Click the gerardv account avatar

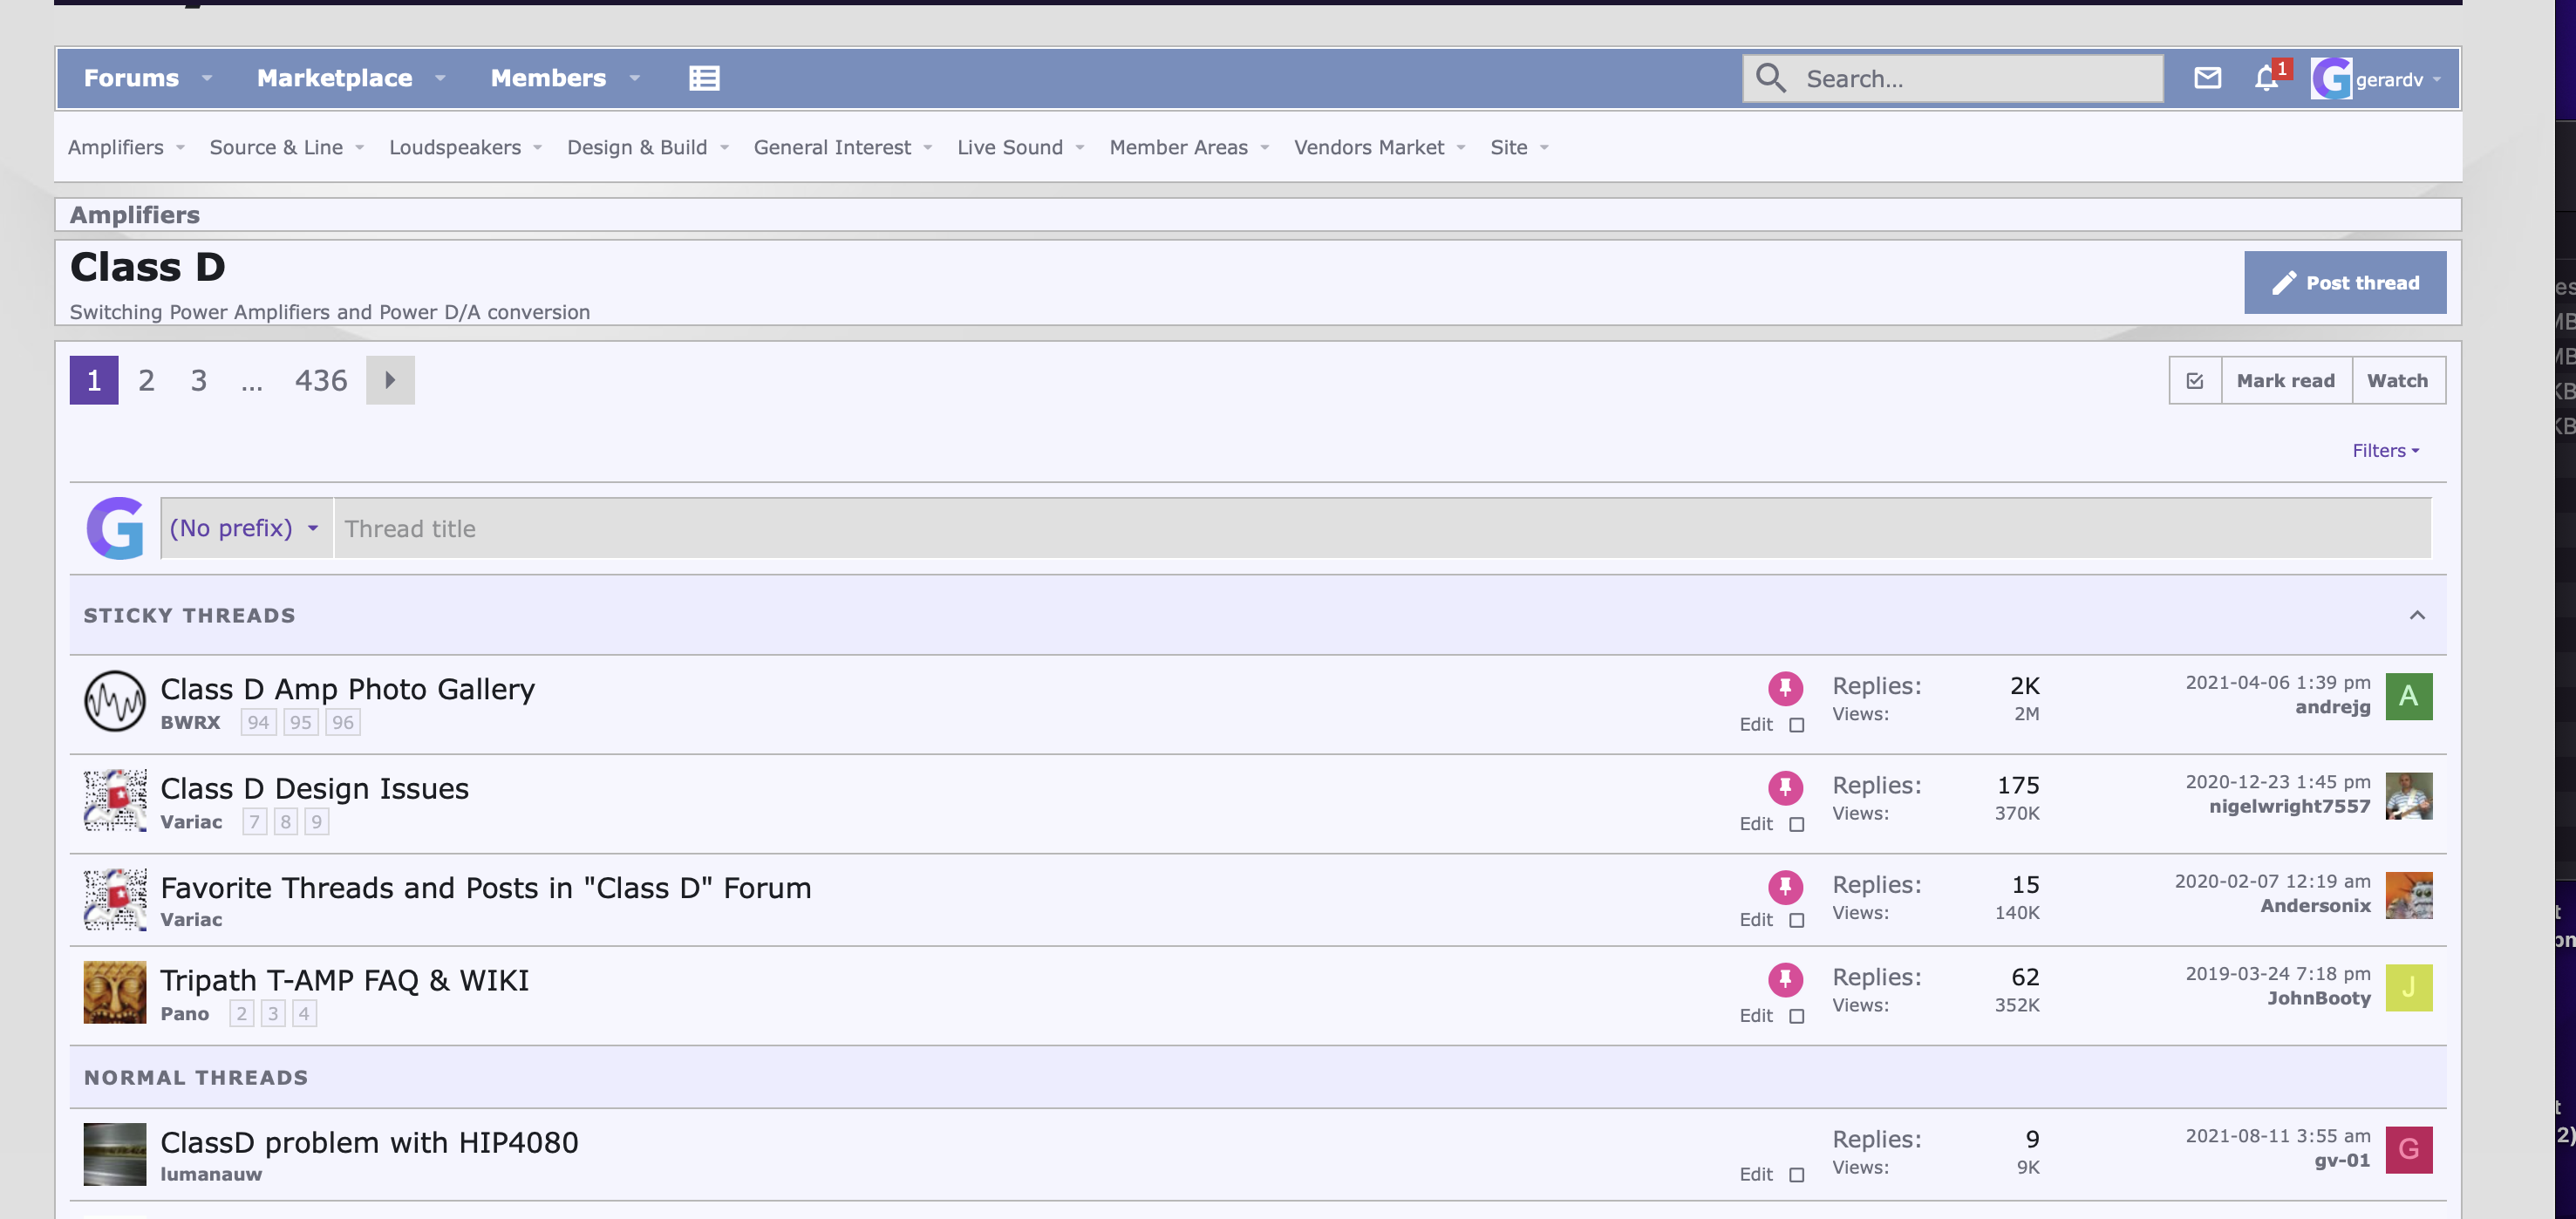click(2331, 78)
